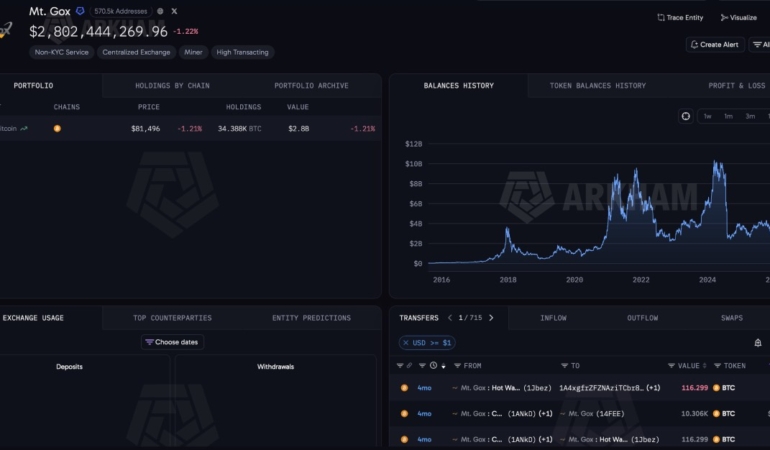Switch to the Swaps tab
This screenshot has height=450, width=770.
coord(732,318)
